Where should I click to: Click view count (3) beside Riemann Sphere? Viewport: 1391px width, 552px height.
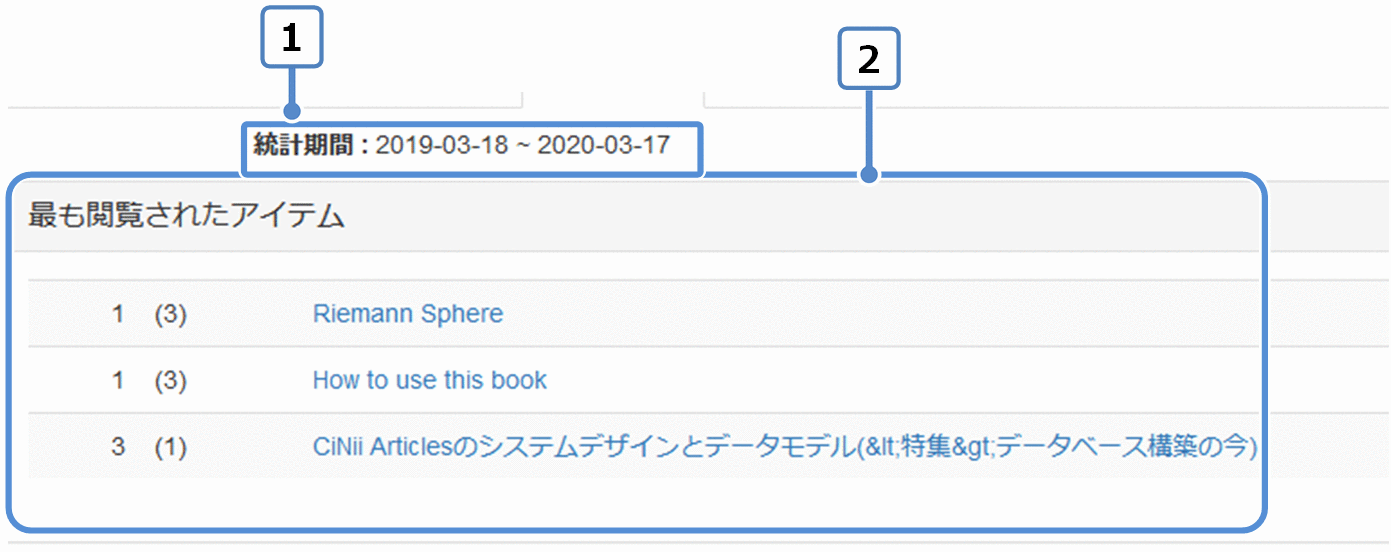click(x=171, y=314)
